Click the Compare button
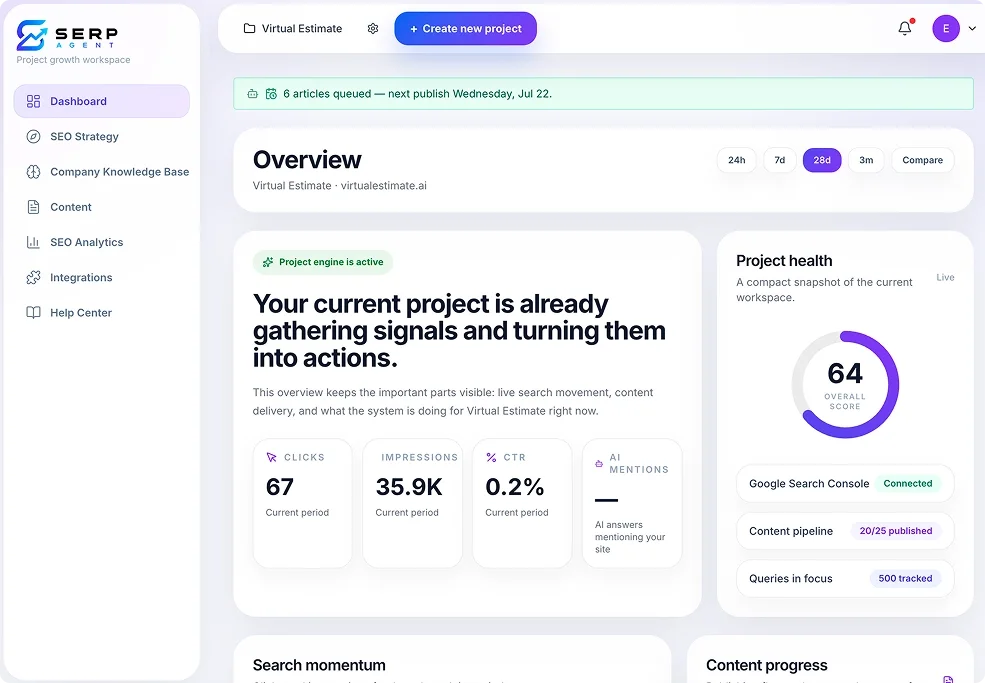The image size is (985, 683). click(922, 160)
